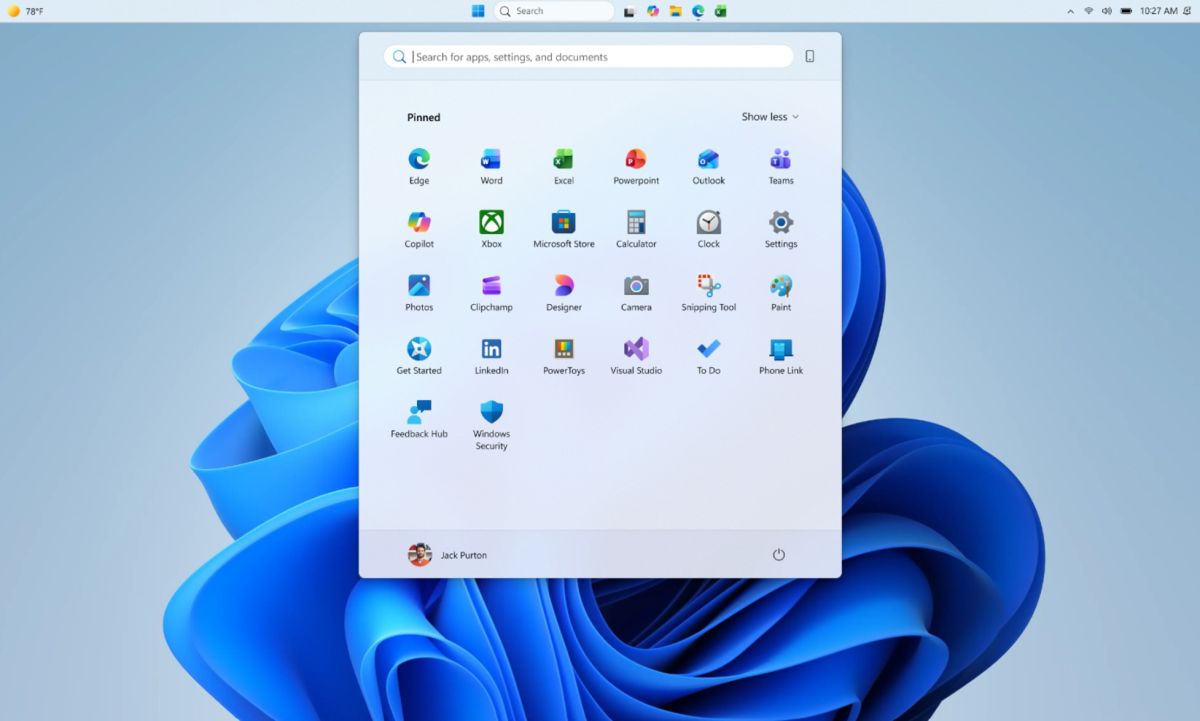Open the Paint app
This screenshot has width=1200, height=721.
coord(781,293)
